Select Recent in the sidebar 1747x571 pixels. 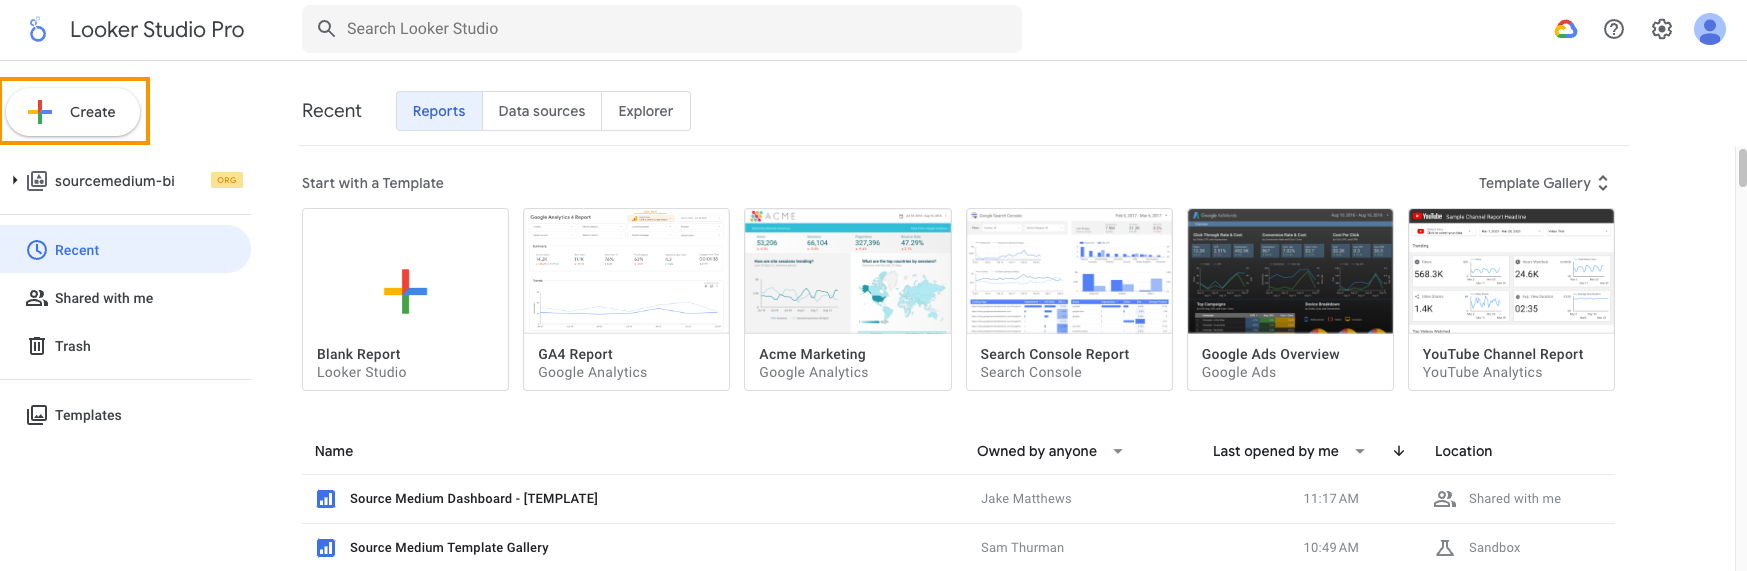[x=125, y=249]
